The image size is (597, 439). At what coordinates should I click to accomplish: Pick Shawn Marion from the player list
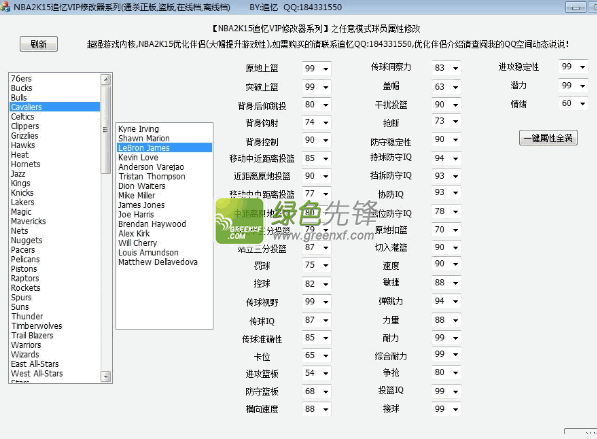[x=164, y=138]
